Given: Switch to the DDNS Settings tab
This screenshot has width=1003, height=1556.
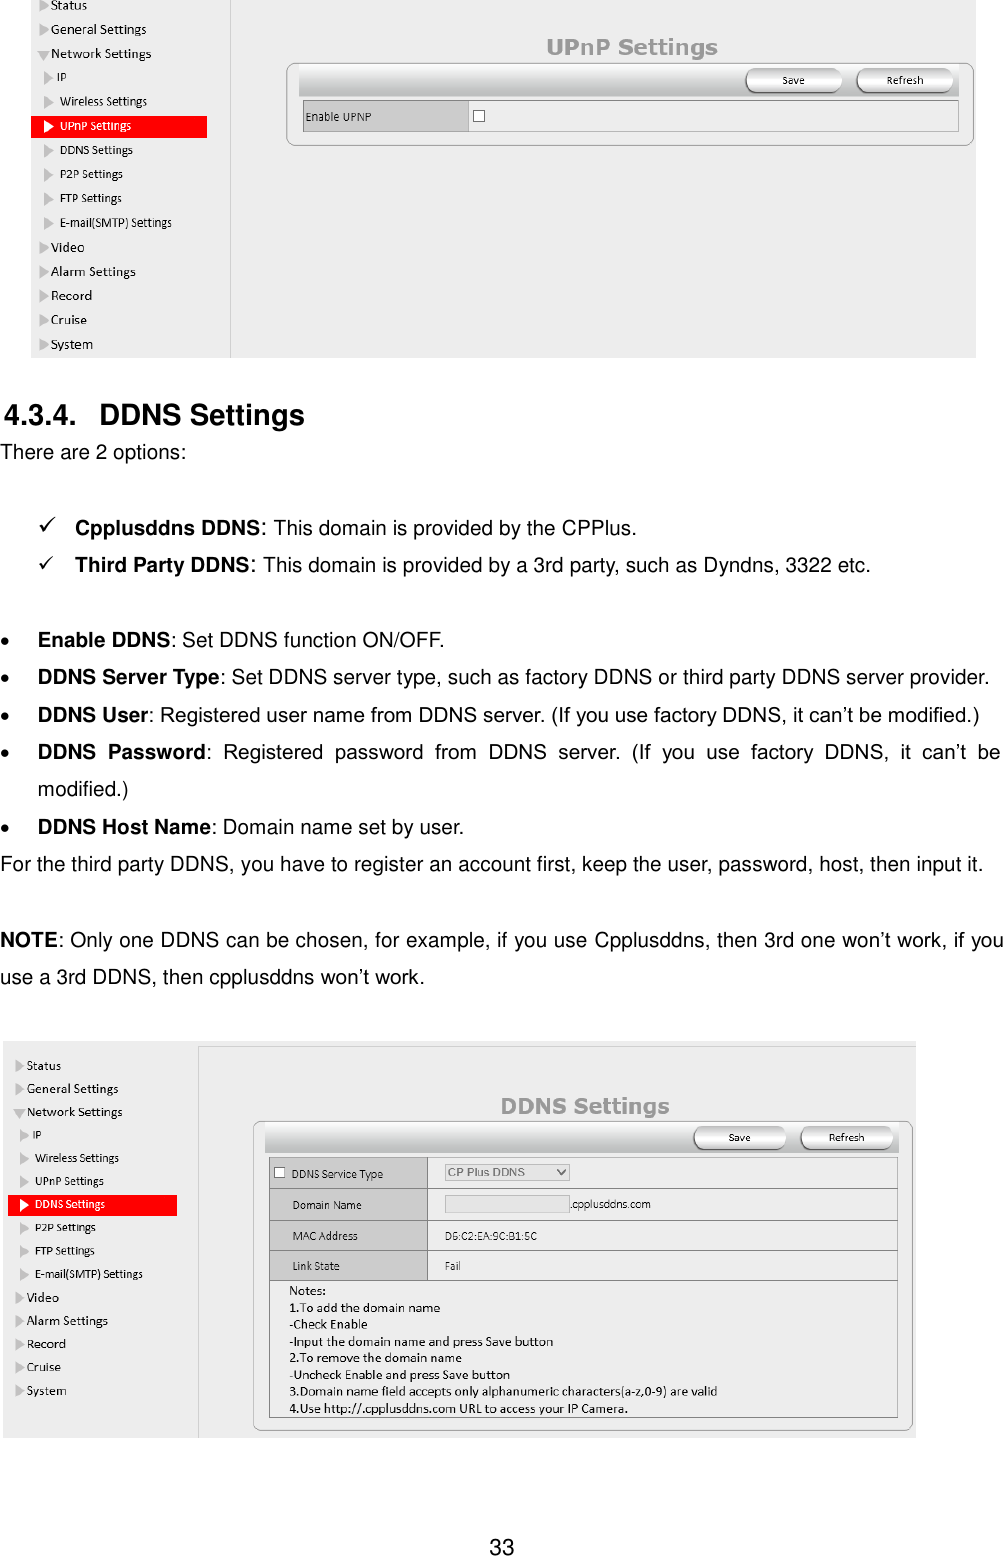Looking at the screenshot, I should [x=71, y=1204].
